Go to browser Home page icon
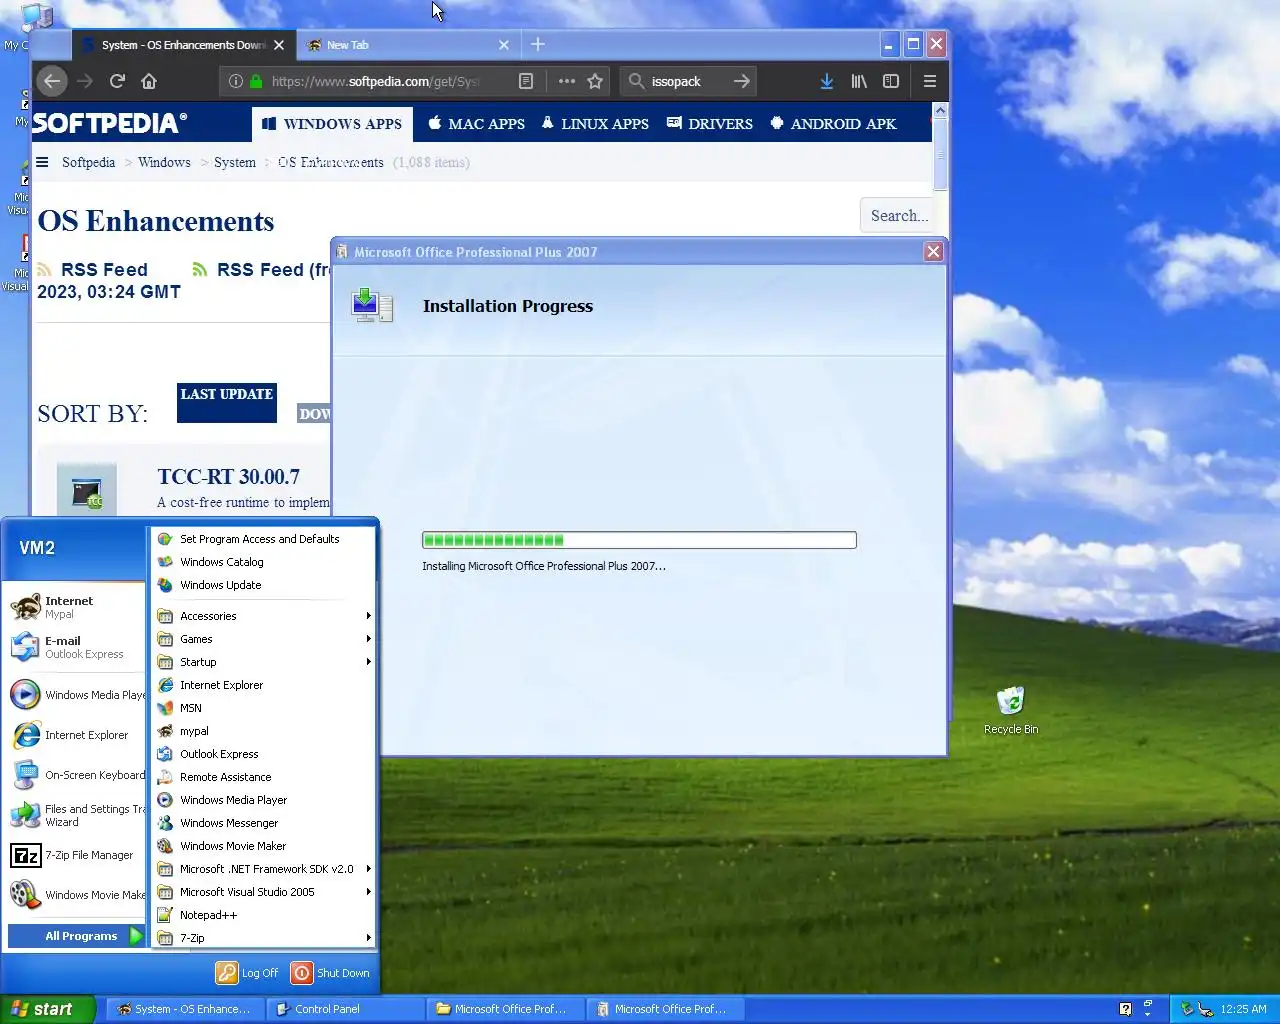This screenshot has width=1280, height=1024. [149, 81]
